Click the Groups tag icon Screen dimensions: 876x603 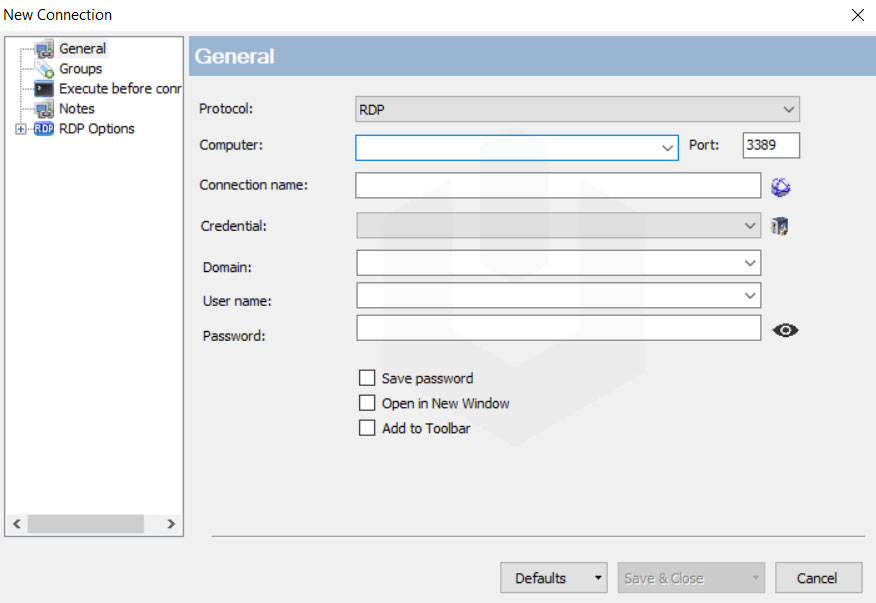pyautogui.click(x=44, y=69)
